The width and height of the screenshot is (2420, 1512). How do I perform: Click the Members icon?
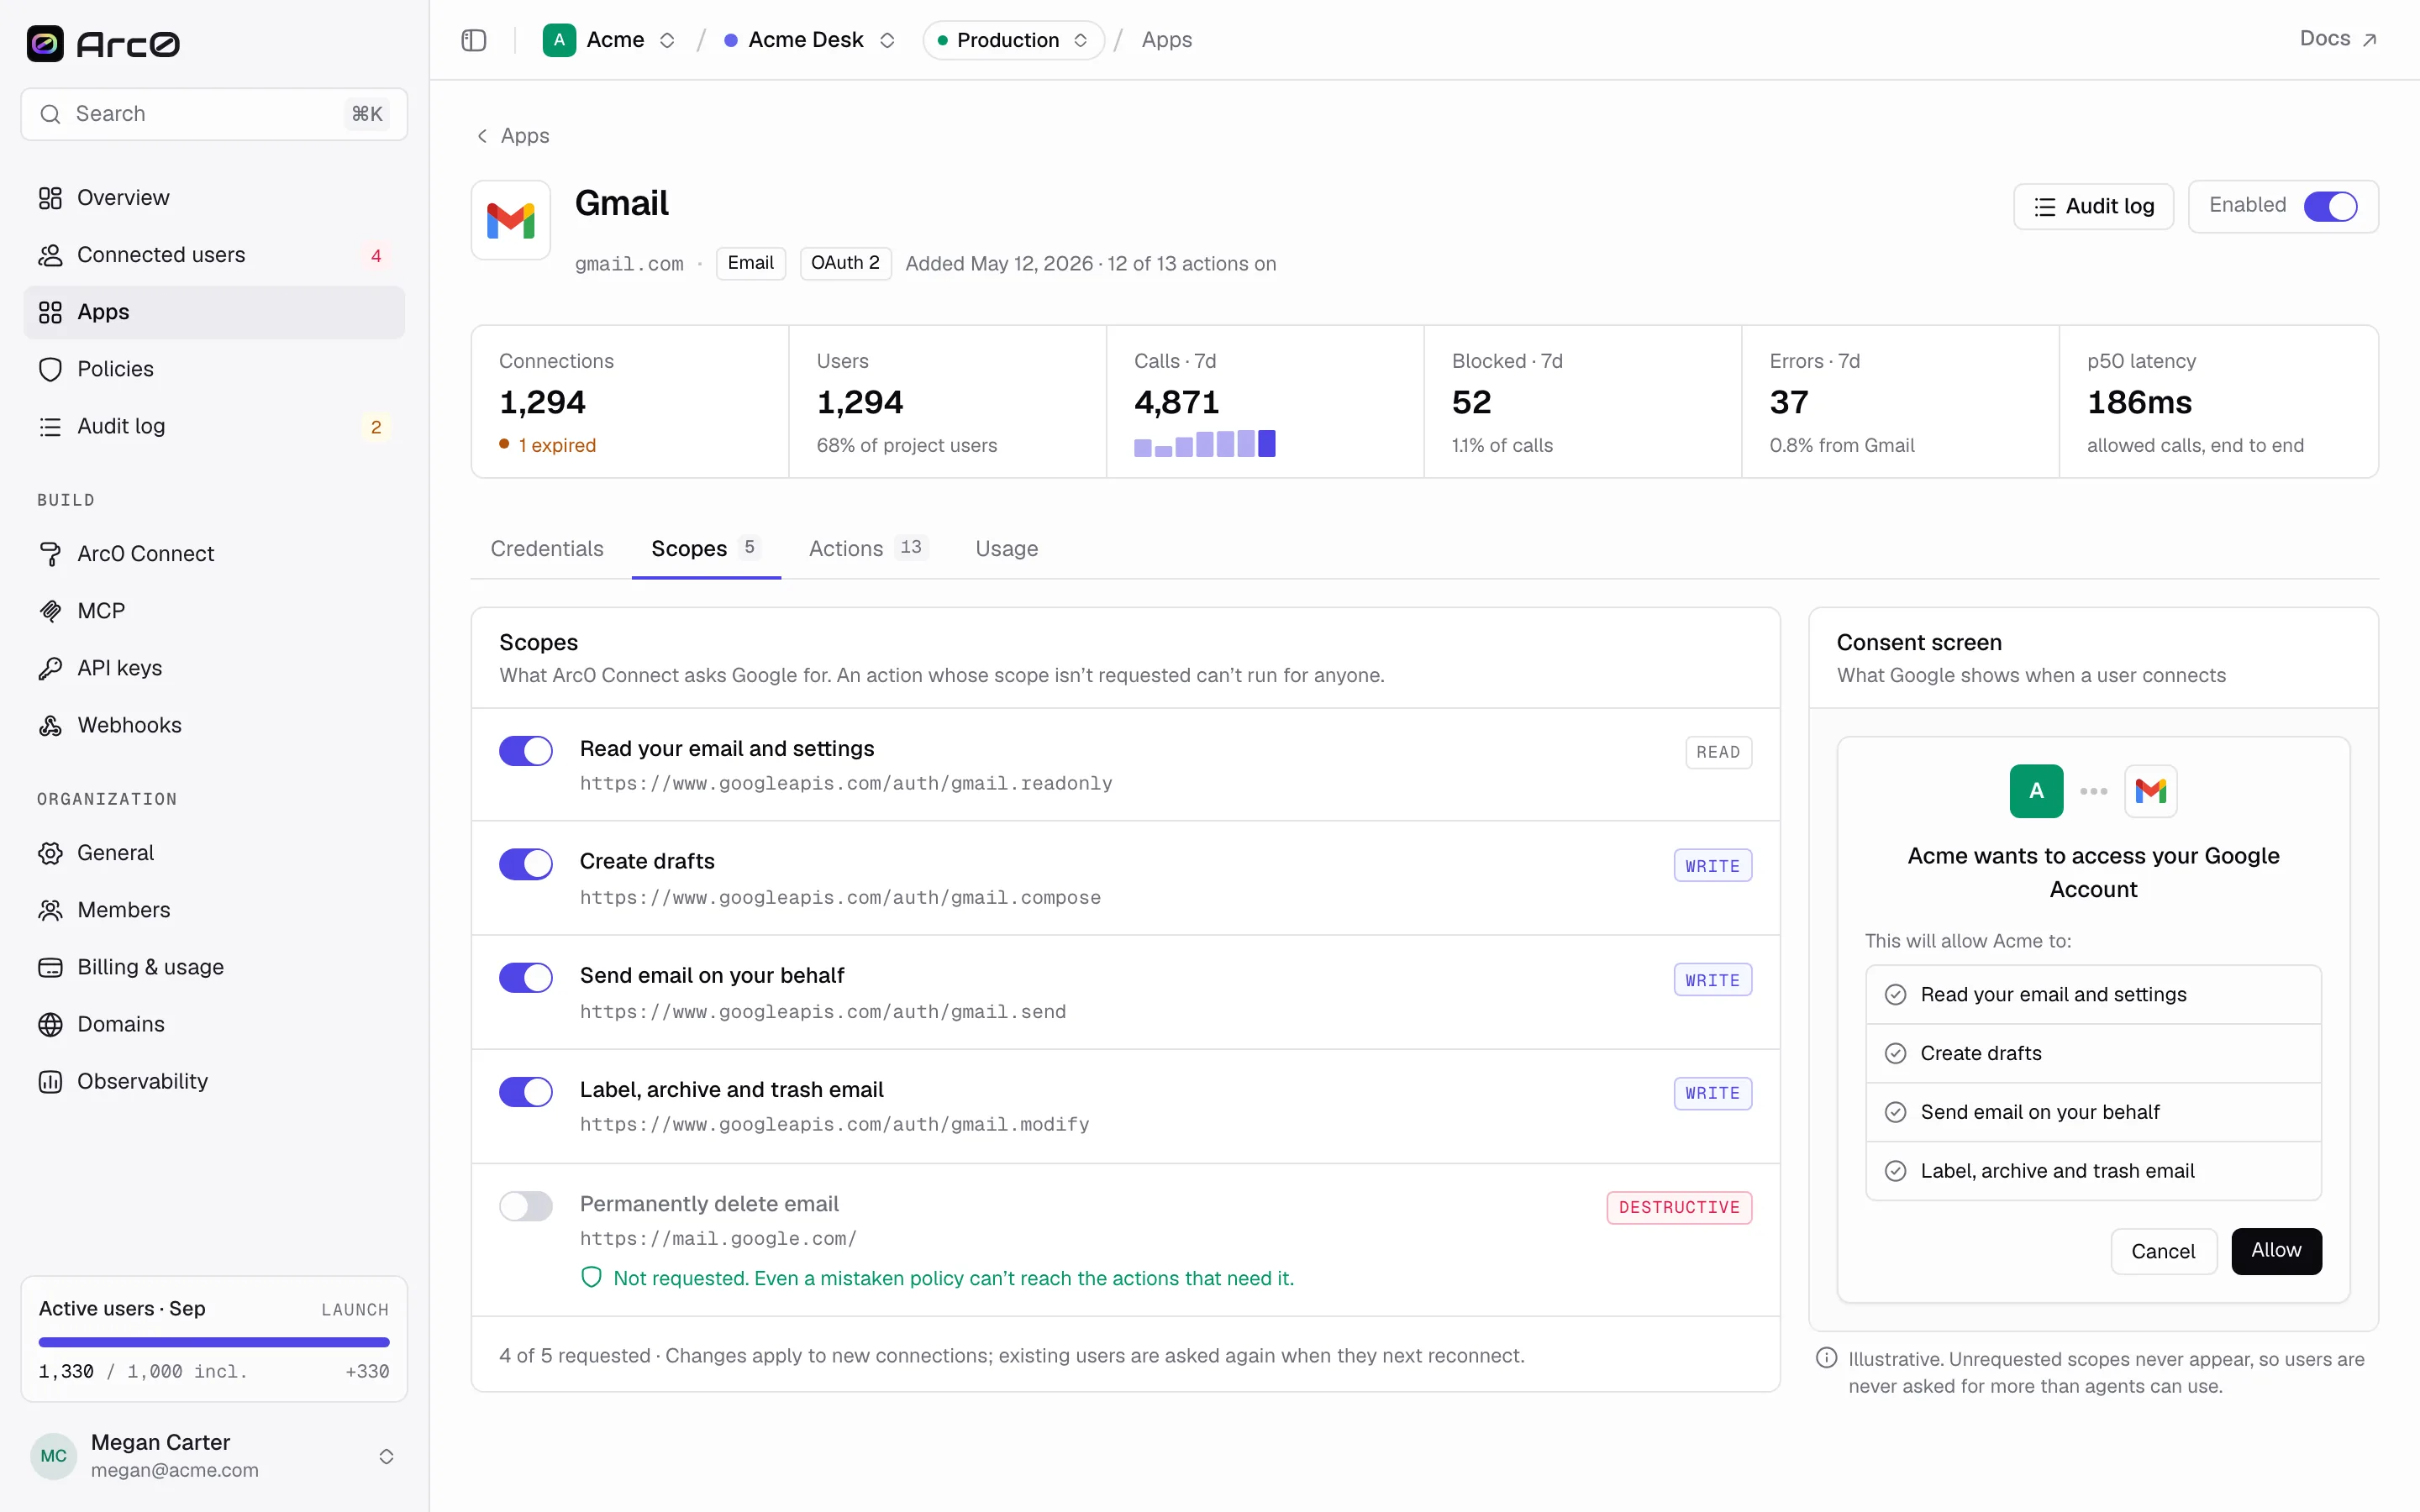pos(50,910)
